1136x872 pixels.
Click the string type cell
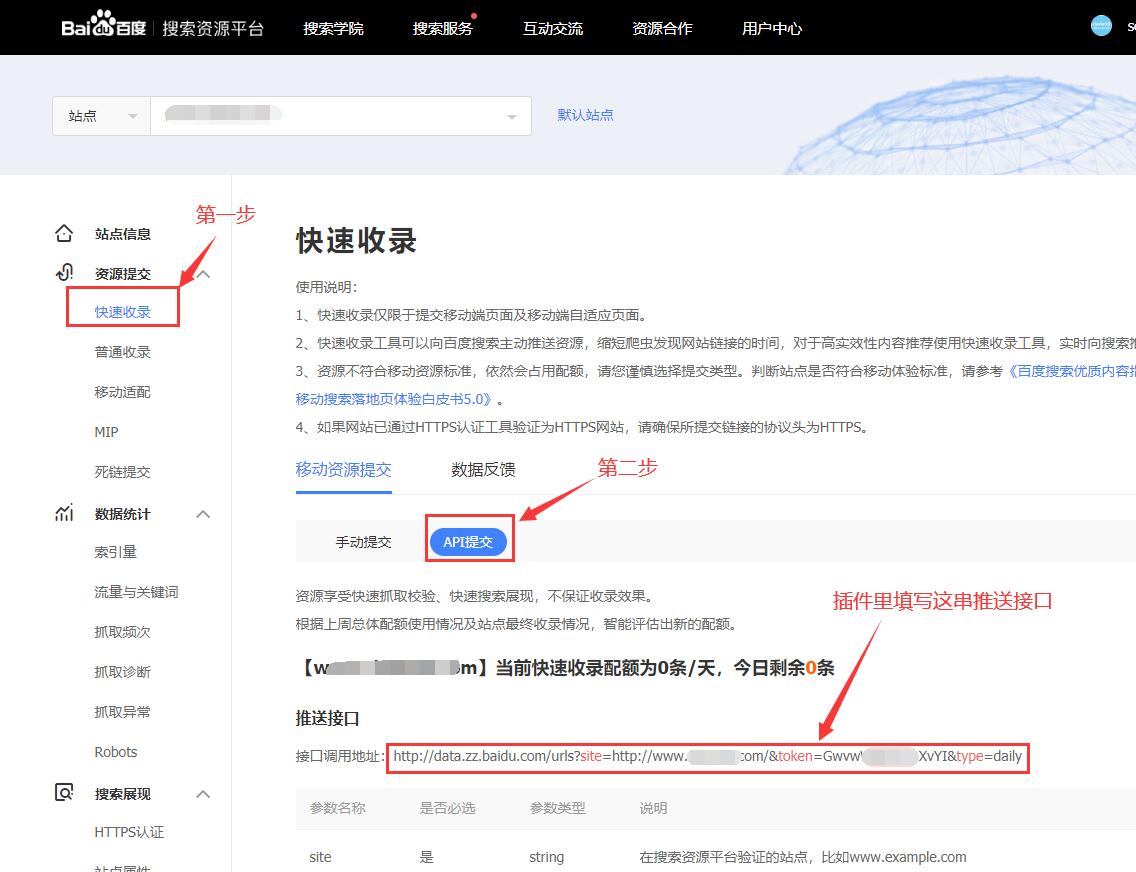pyautogui.click(x=546, y=857)
